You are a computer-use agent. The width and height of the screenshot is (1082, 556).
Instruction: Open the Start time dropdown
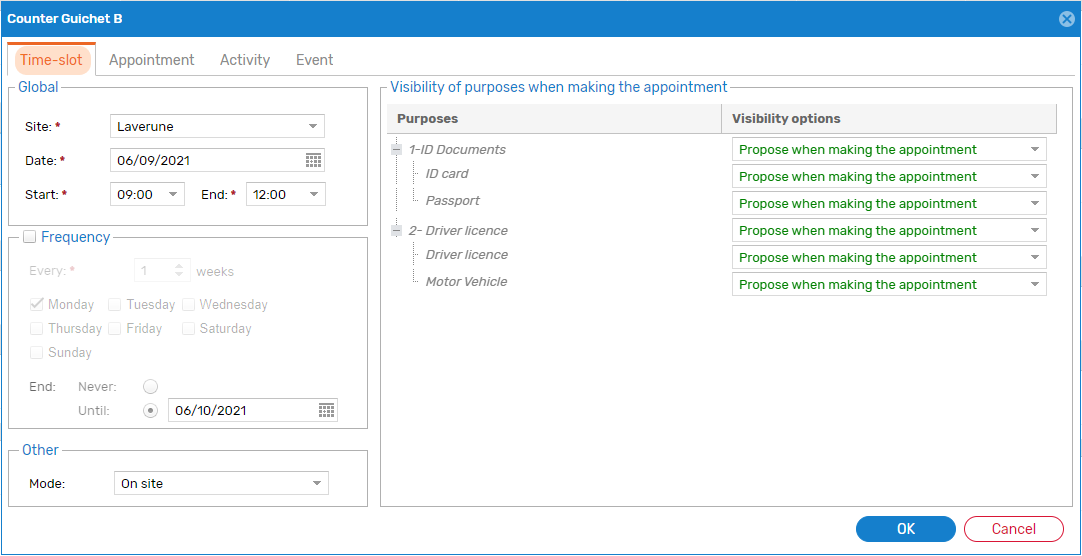click(148, 195)
